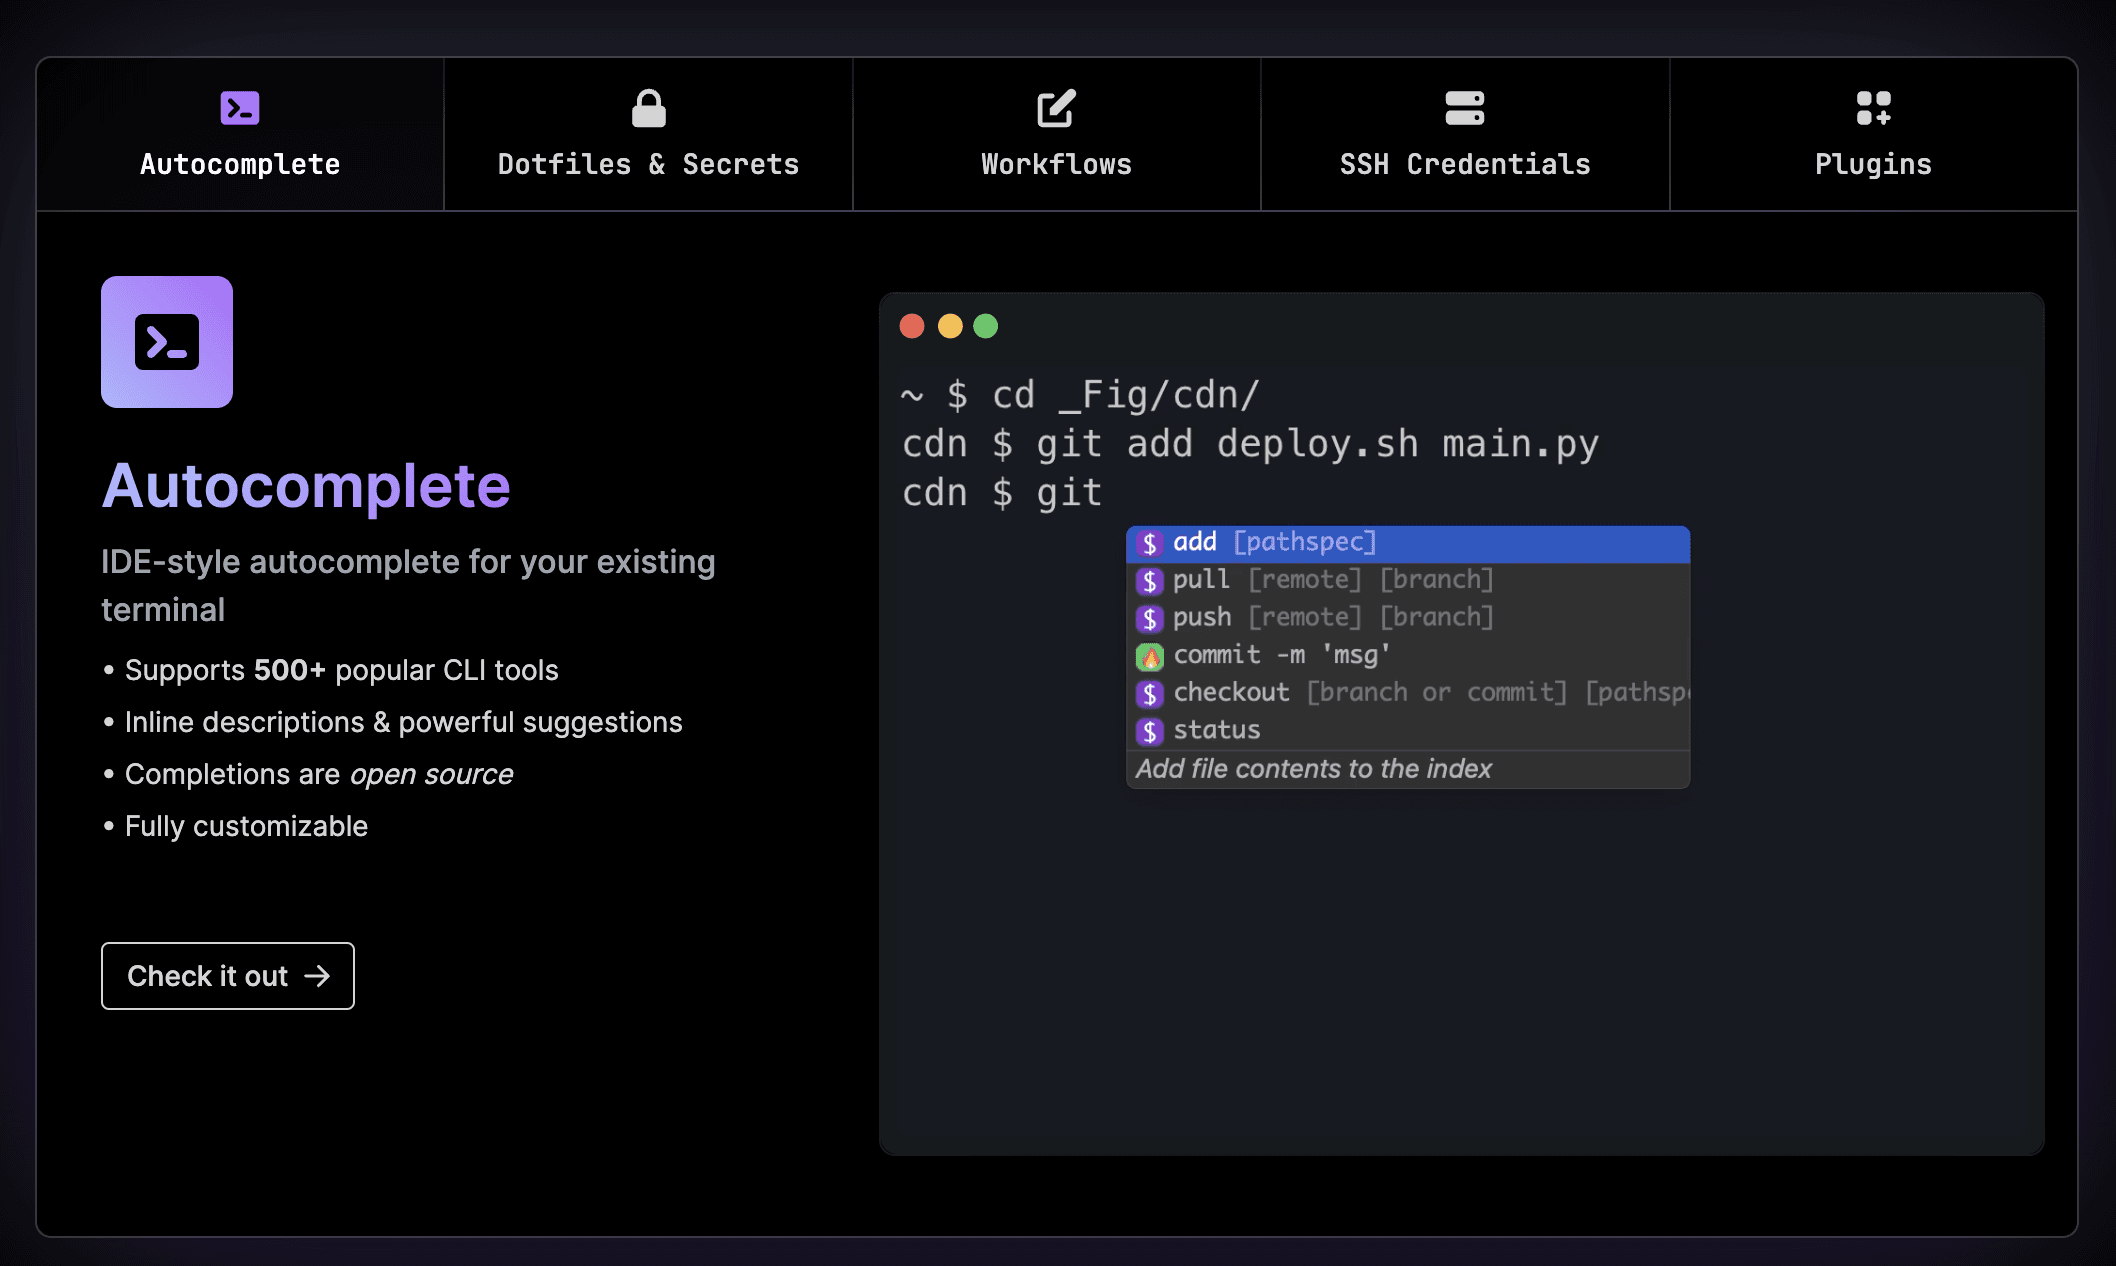
Task: Switch to the SSH Credentials tab
Action: tap(1465, 134)
